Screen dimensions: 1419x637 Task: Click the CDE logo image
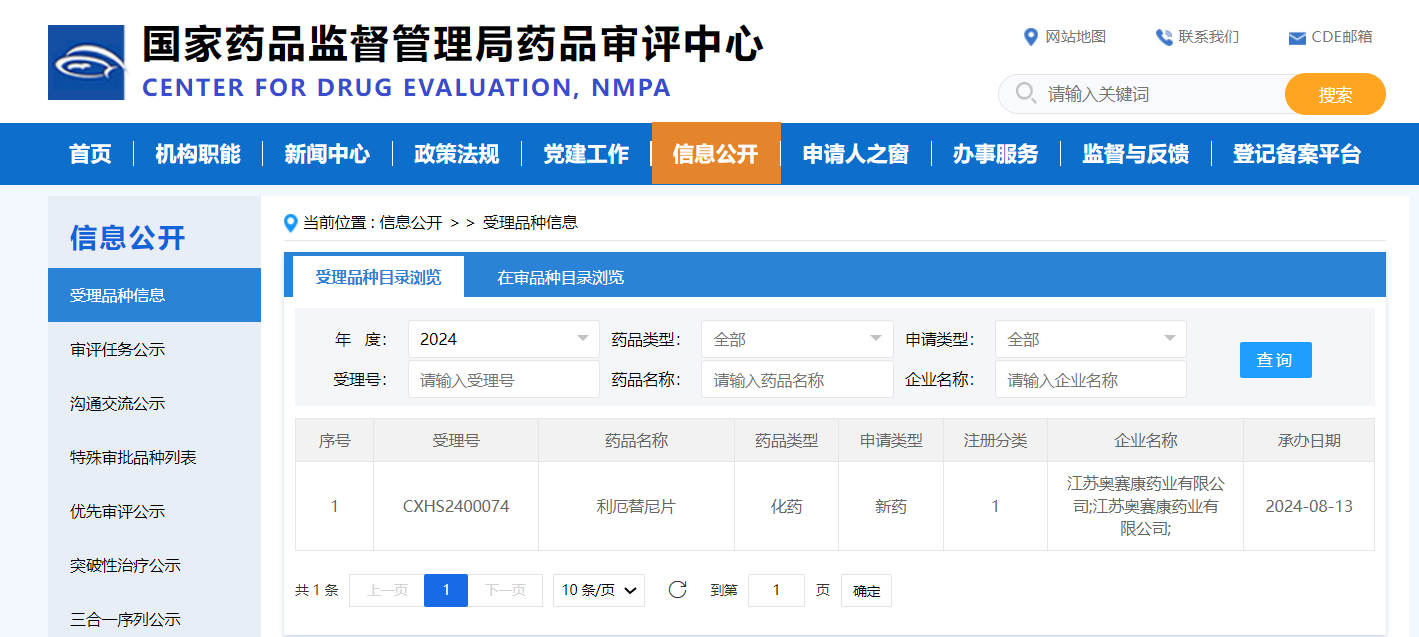tap(86, 62)
